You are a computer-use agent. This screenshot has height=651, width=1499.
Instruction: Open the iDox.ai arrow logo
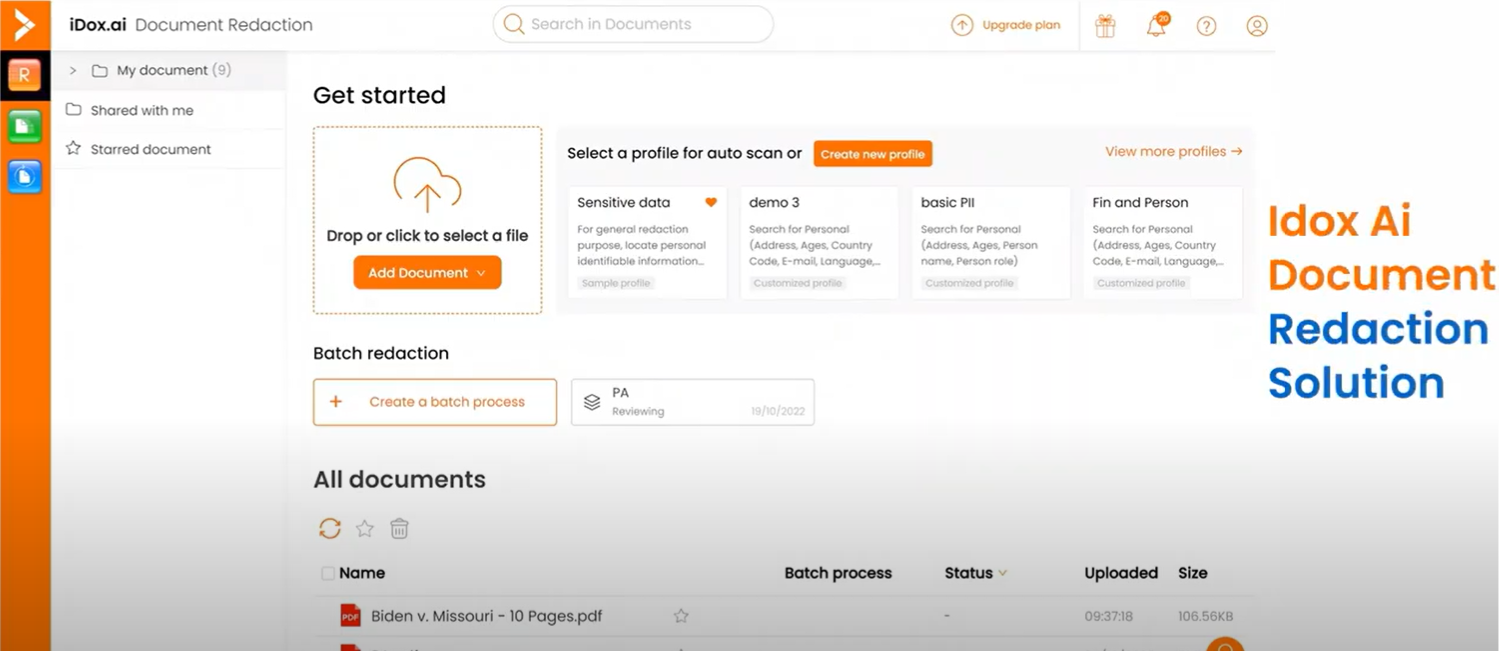[24, 25]
